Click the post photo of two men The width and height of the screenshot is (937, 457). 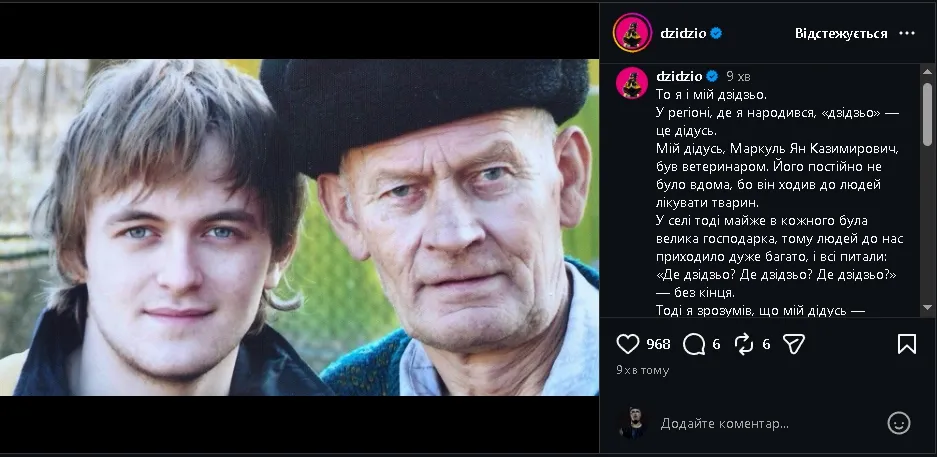click(x=299, y=227)
